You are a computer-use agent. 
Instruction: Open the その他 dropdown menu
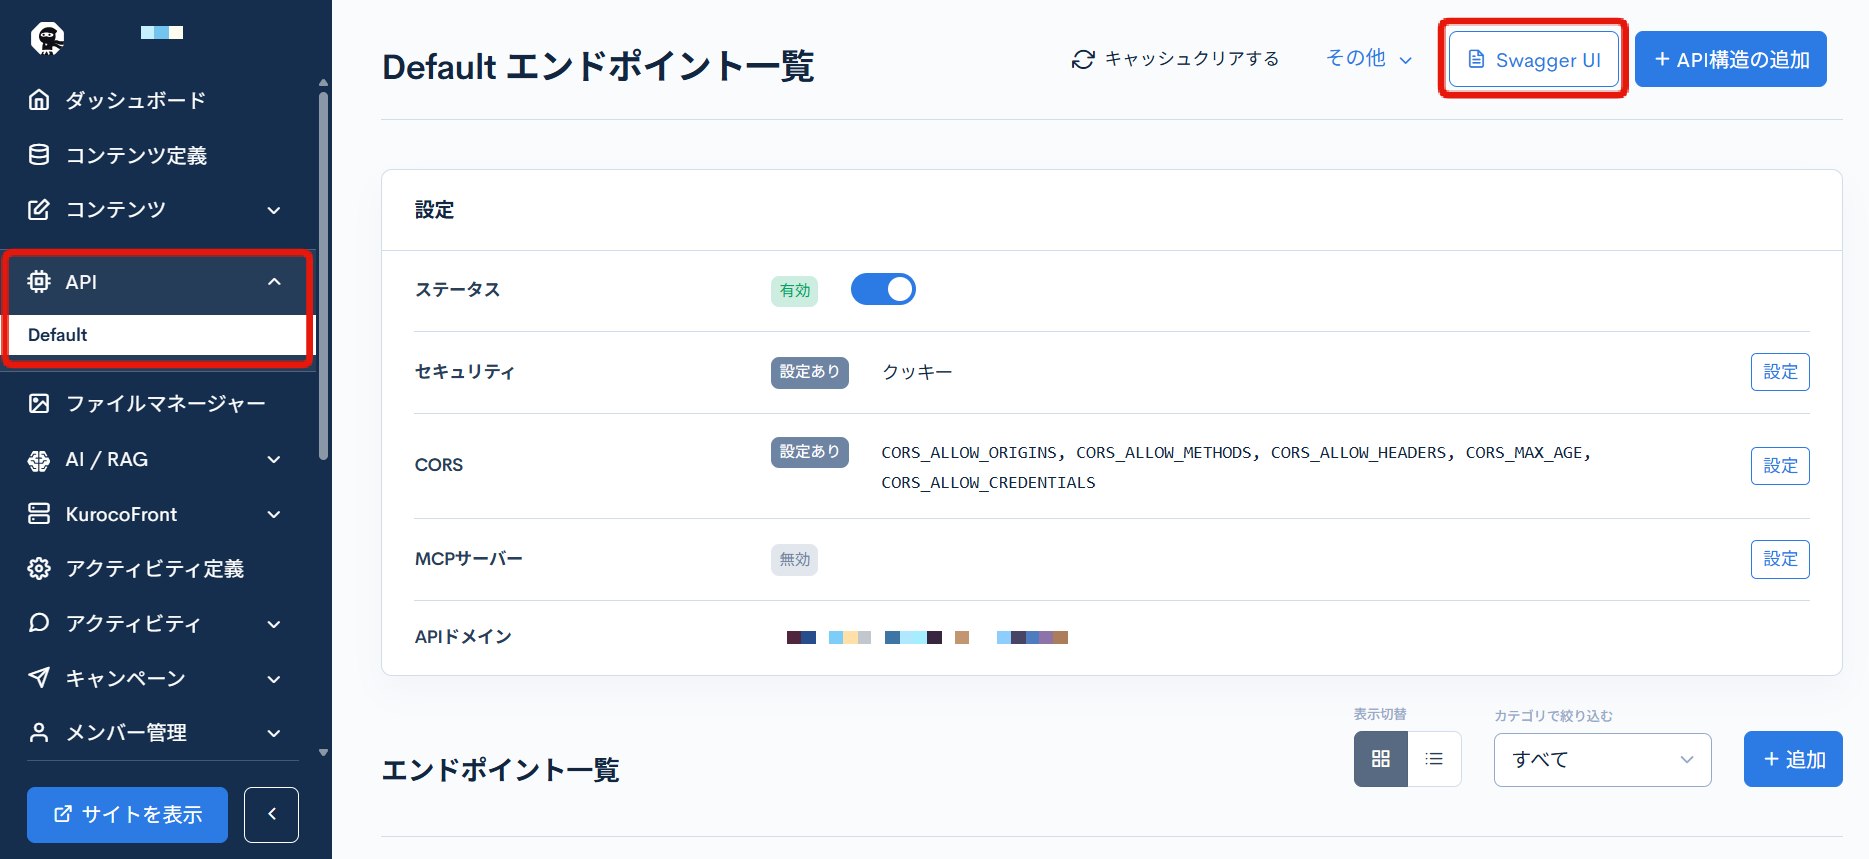(1369, 59)
